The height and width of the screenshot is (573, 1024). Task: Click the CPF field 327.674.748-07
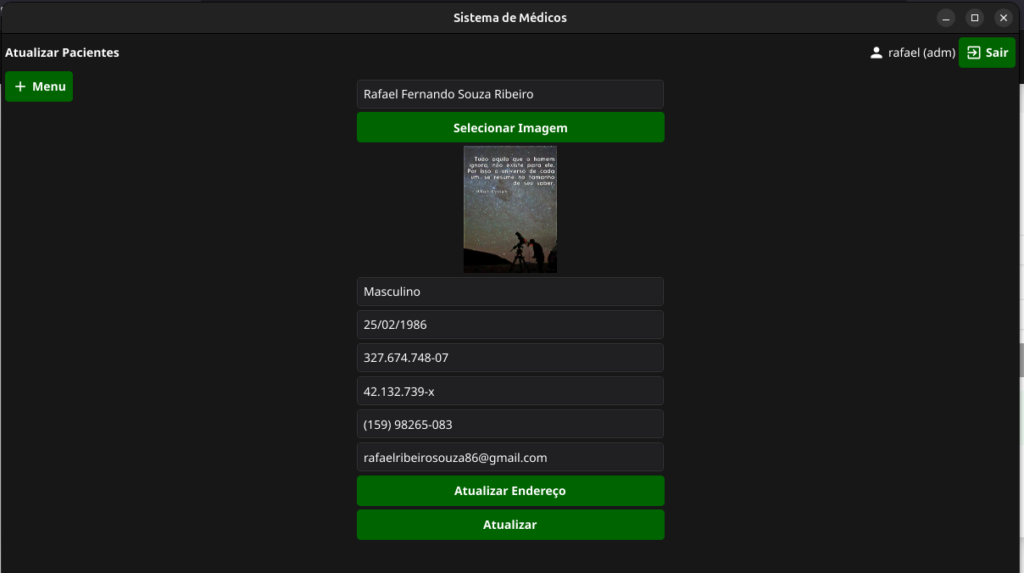[510, 358]
